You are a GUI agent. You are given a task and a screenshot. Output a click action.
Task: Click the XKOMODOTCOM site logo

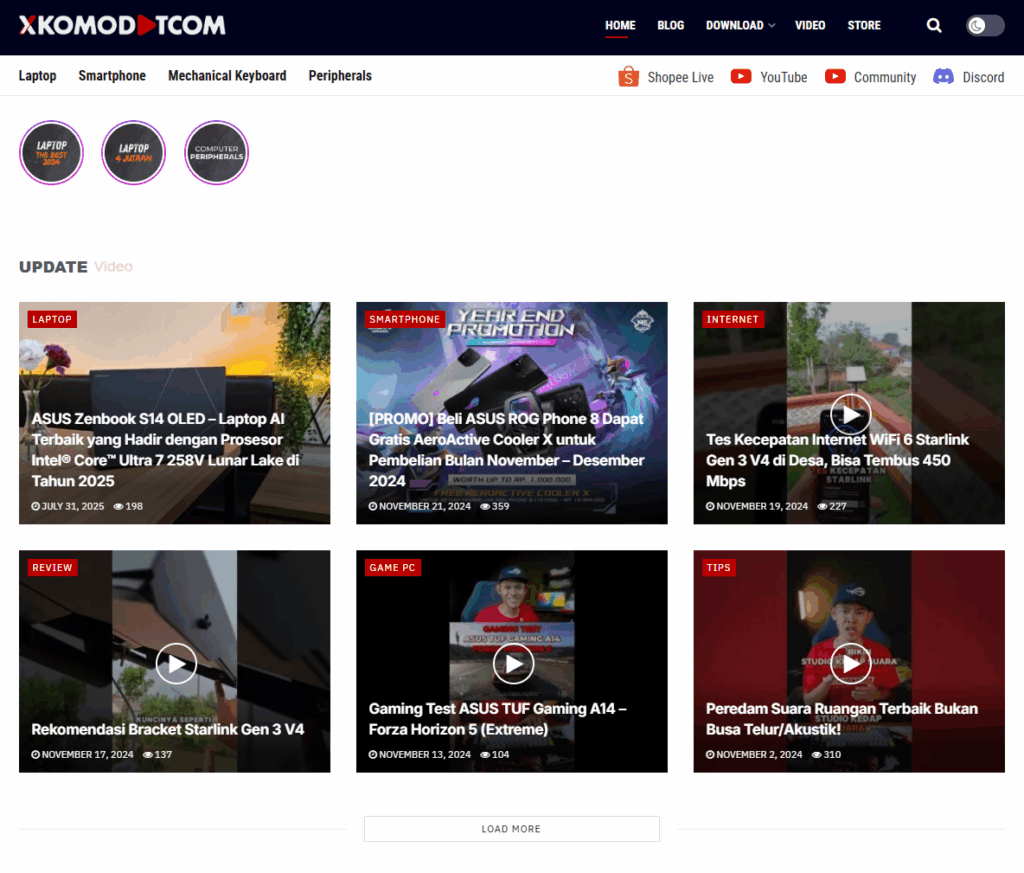tap(122, 26)
